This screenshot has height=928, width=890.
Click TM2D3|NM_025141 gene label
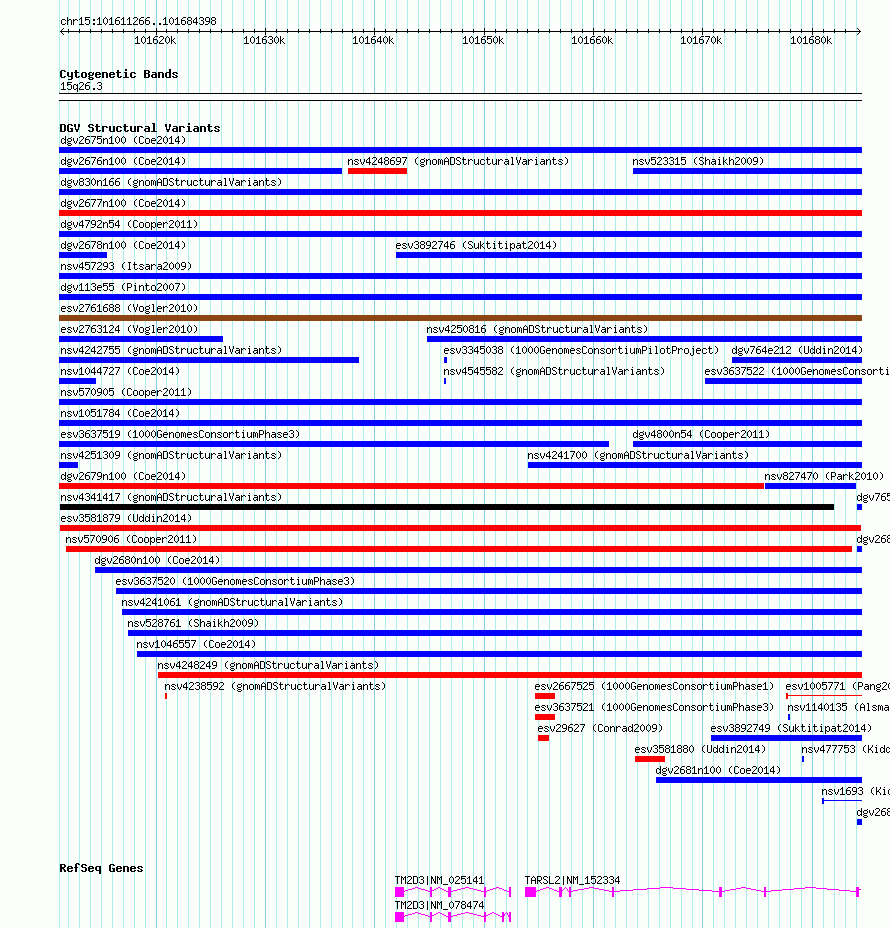(x=440, y=880)
